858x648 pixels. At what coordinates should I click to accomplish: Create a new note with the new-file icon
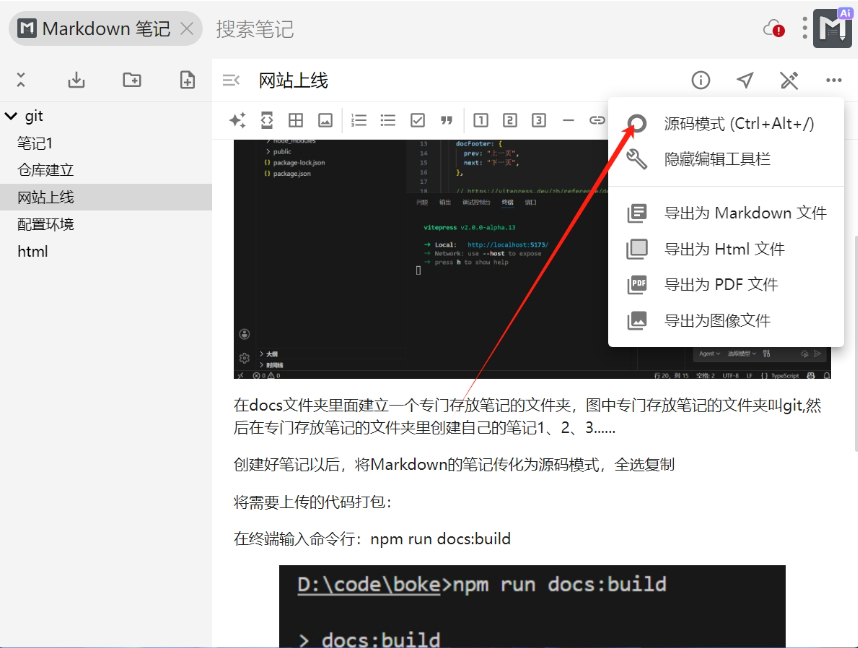(x=187, y=79)
